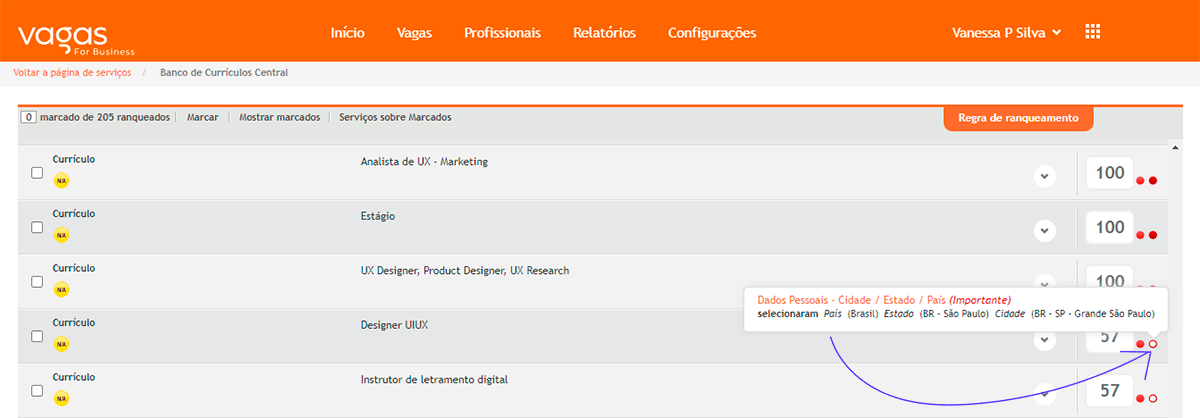
Task: Click second red dot in Analista de UX row
Action: pyautogui.click(x=1153, y=181)
